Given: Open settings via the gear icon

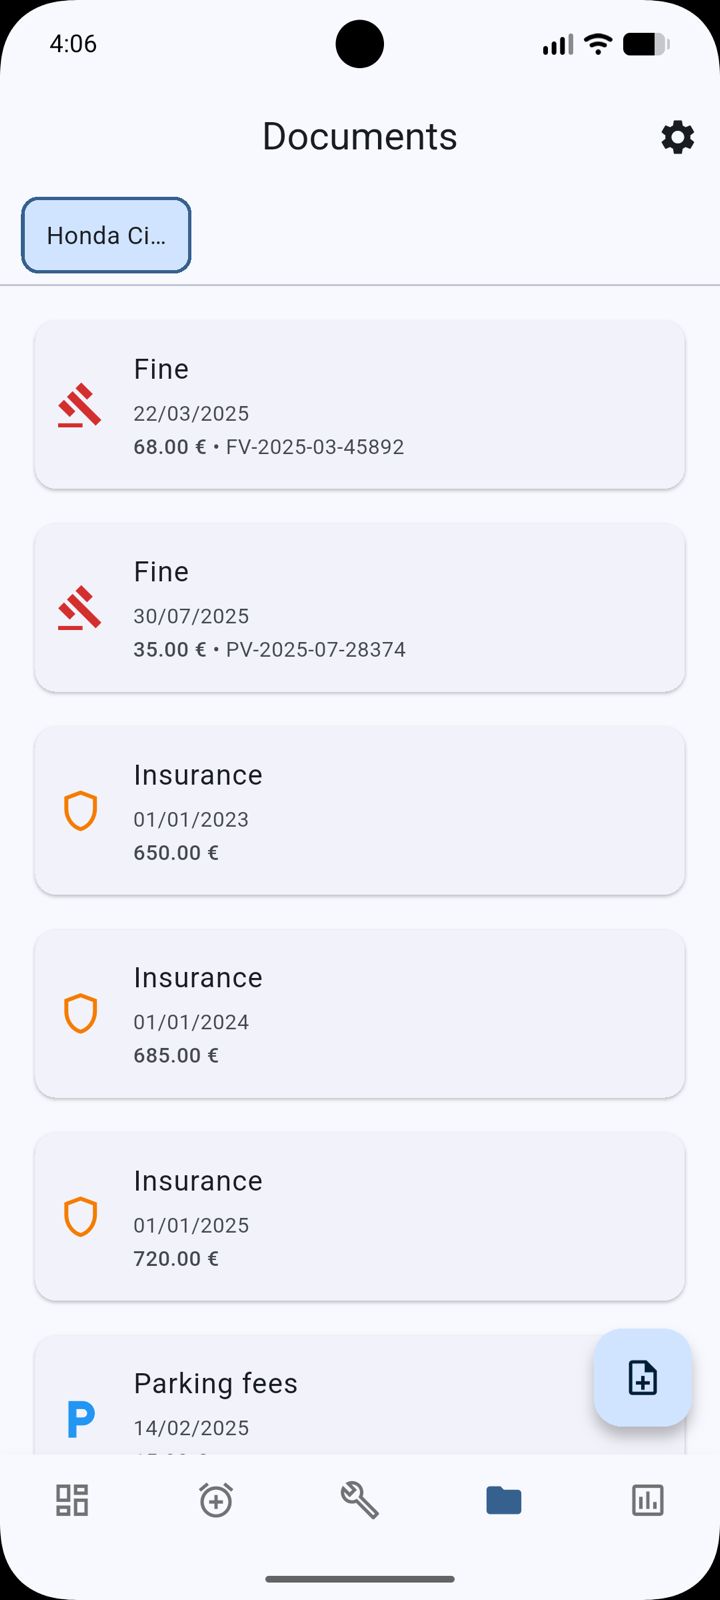Looking at the screenshot, I should tap(677, 137).
